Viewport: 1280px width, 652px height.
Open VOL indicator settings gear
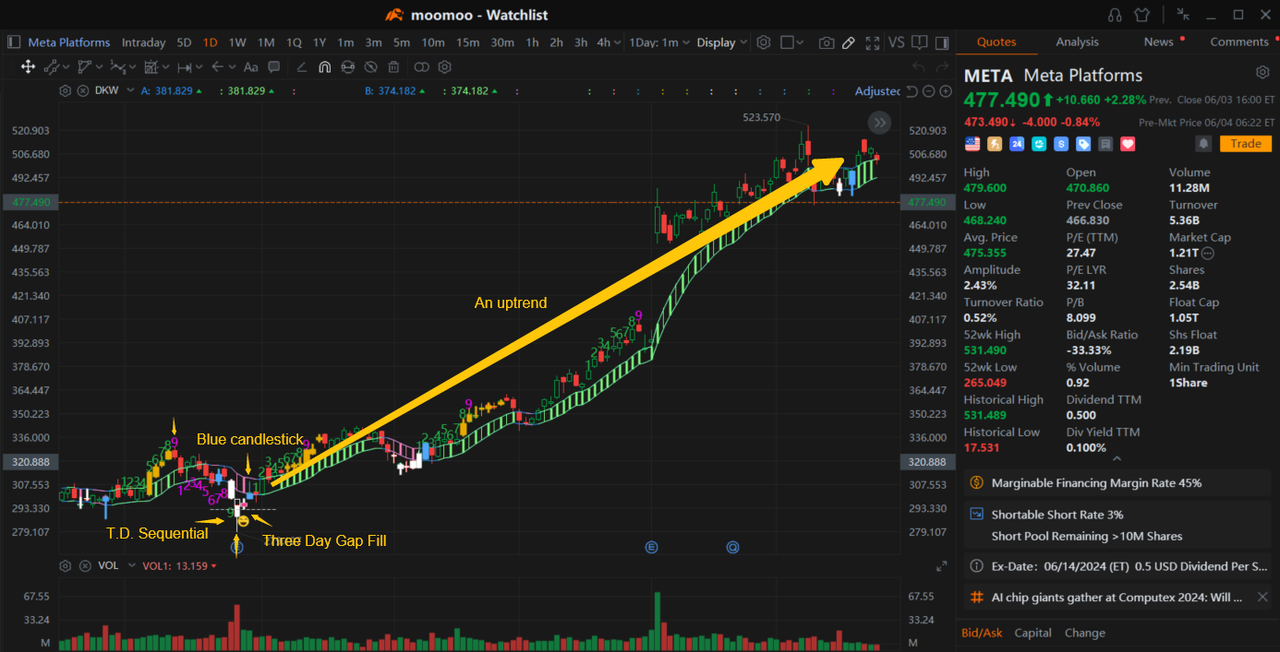65,565
